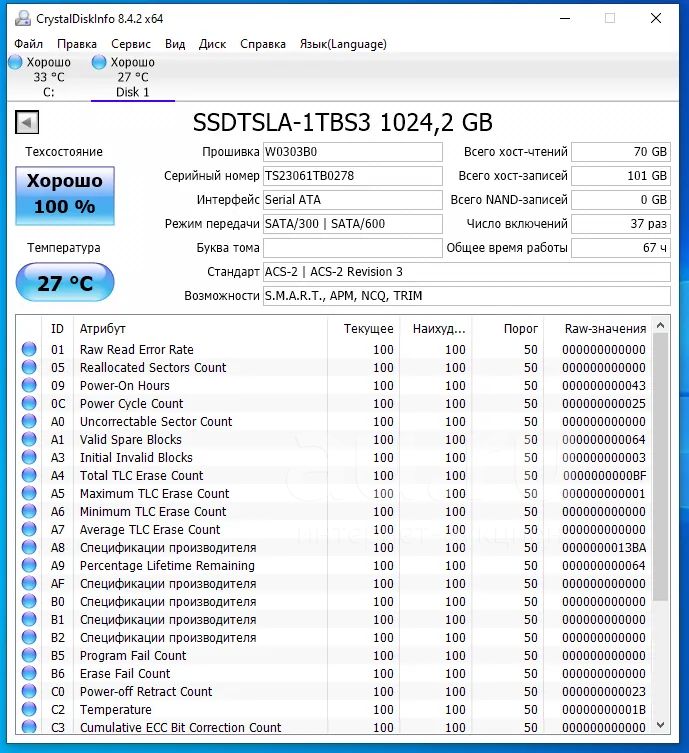Click the Атрибут column header
Viewport: 689px width, 753px height.
(200, 329)
